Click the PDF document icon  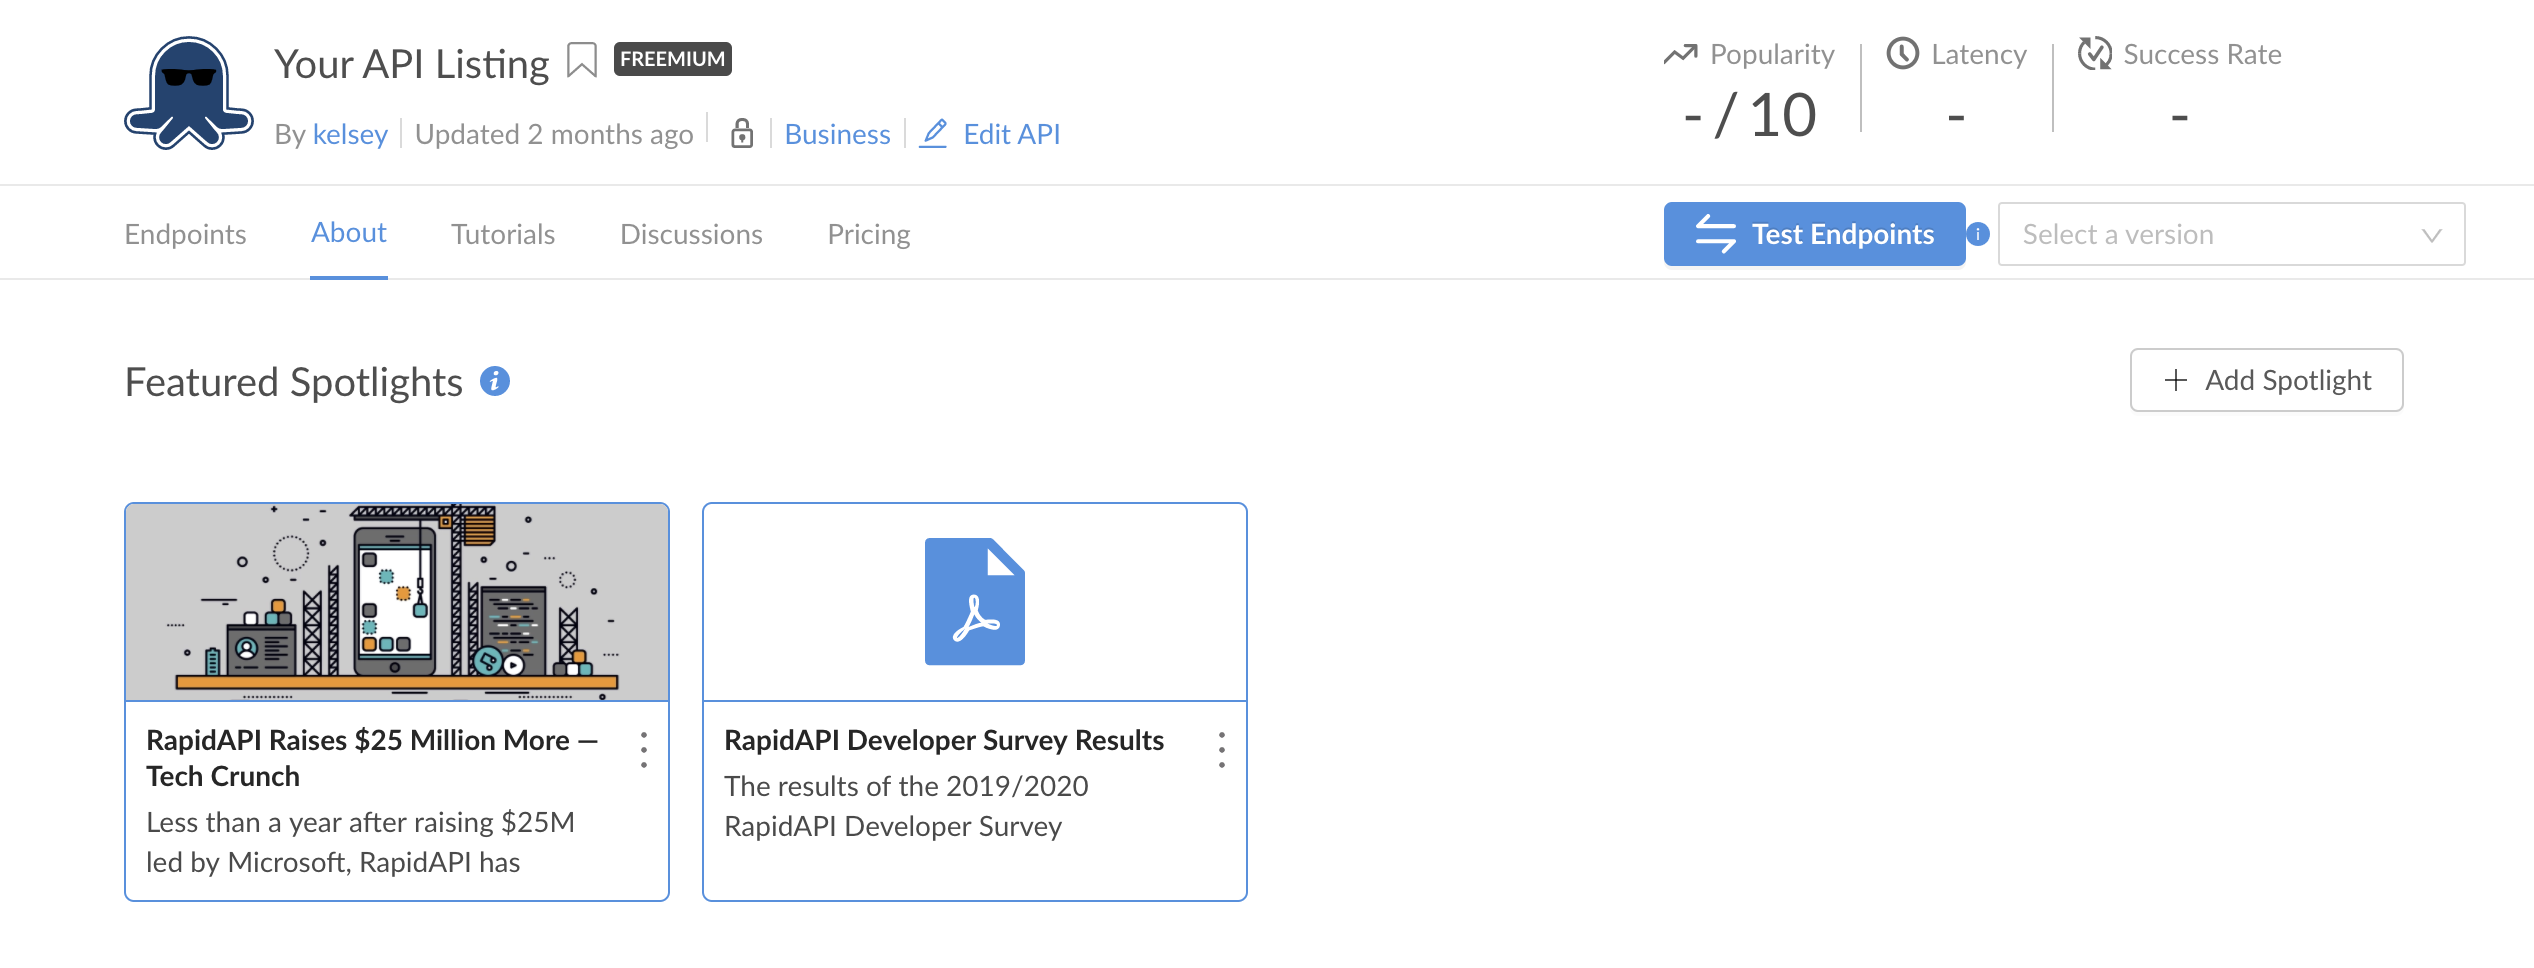coord(975,601)
